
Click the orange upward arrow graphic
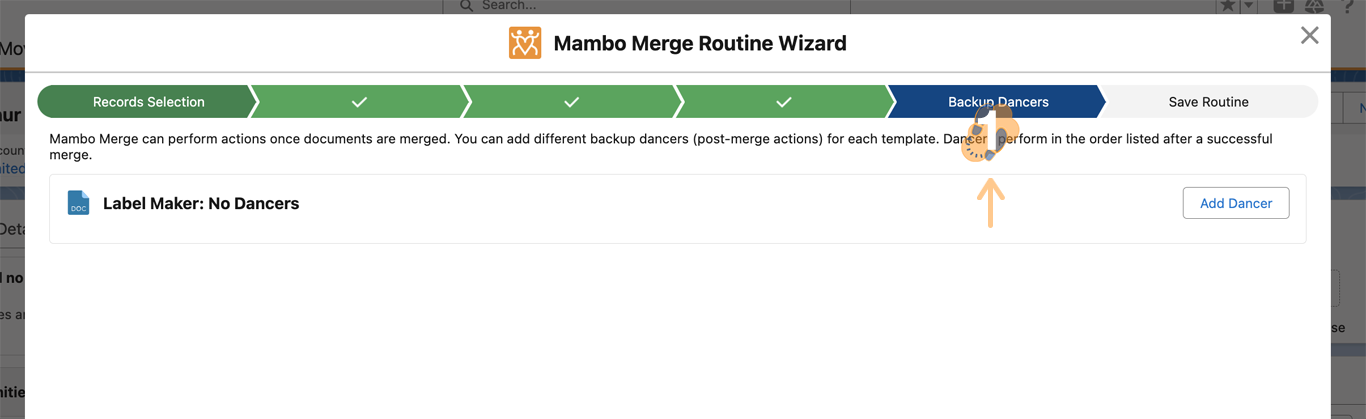click(x=990, y=204)
